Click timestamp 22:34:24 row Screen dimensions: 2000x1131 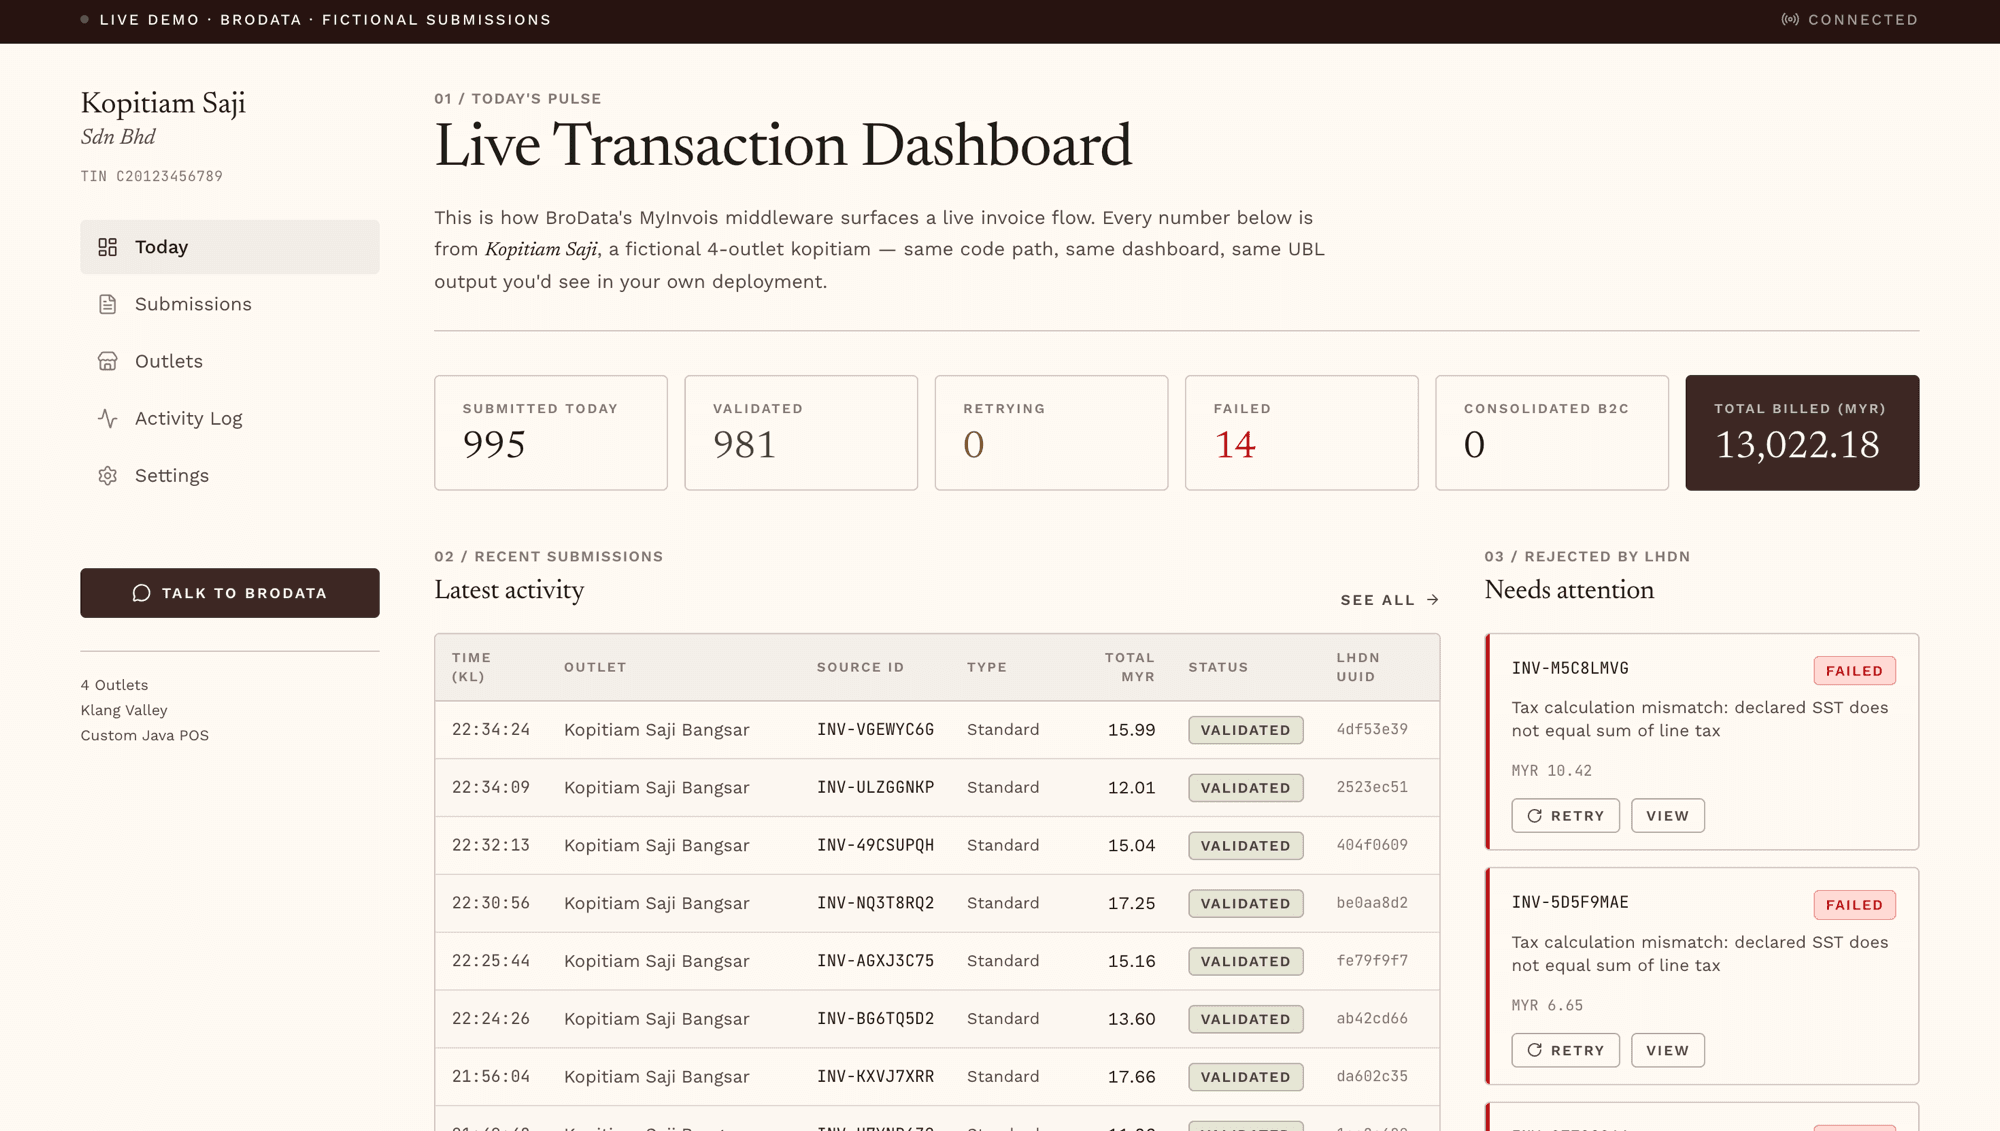click(x=490, y=730)
